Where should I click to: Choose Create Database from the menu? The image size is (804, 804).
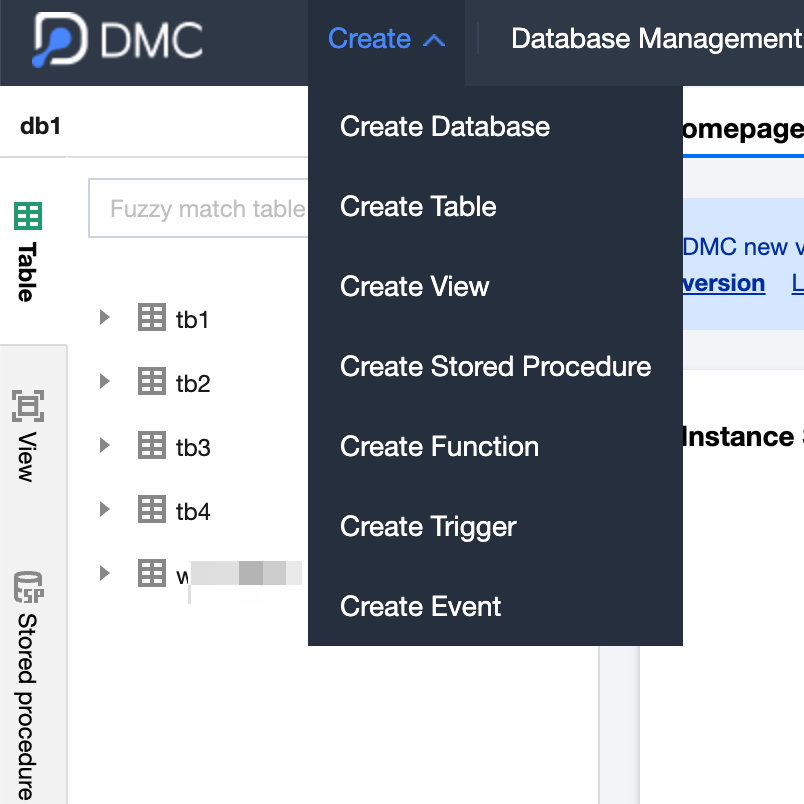pos(445,127)
